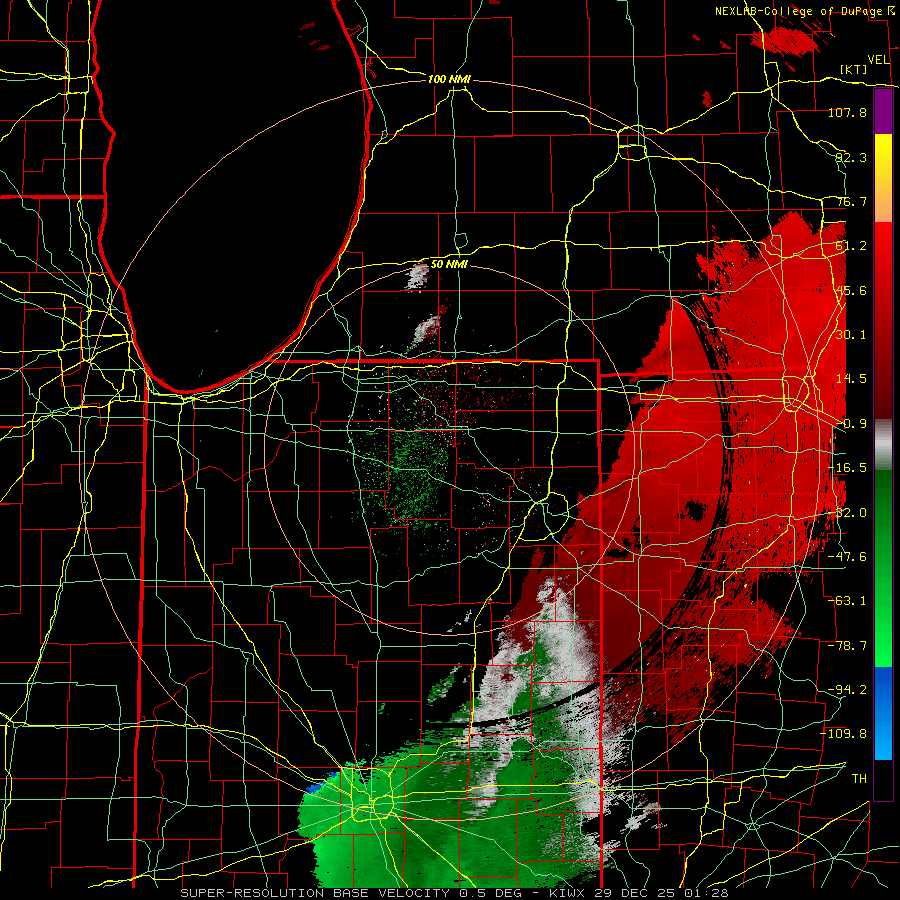
Task: Click the 50 NMI range ring label
Action: point(449,265)
